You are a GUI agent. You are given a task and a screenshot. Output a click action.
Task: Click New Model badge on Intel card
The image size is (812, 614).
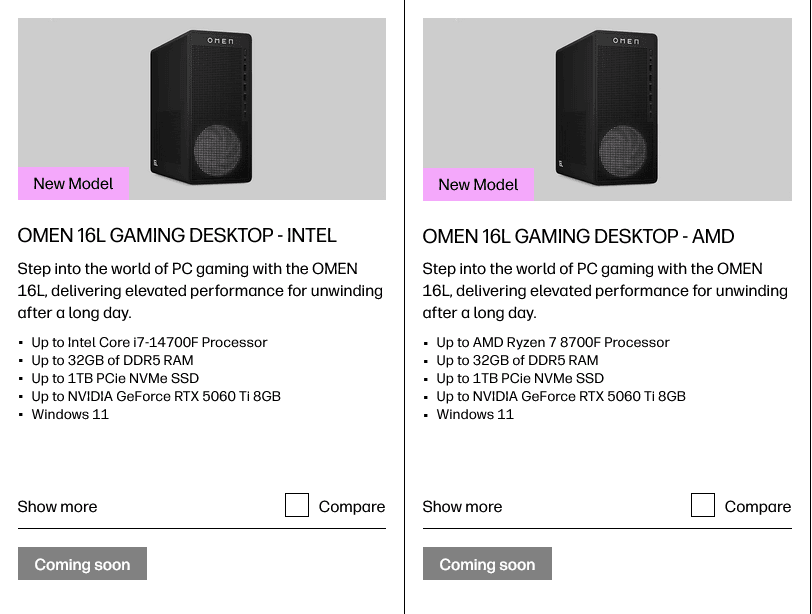74,184
